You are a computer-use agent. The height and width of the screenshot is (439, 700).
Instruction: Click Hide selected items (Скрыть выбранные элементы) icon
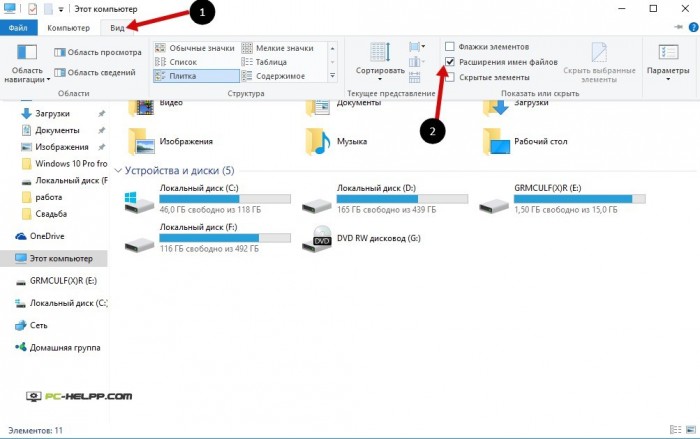(598, 52)
